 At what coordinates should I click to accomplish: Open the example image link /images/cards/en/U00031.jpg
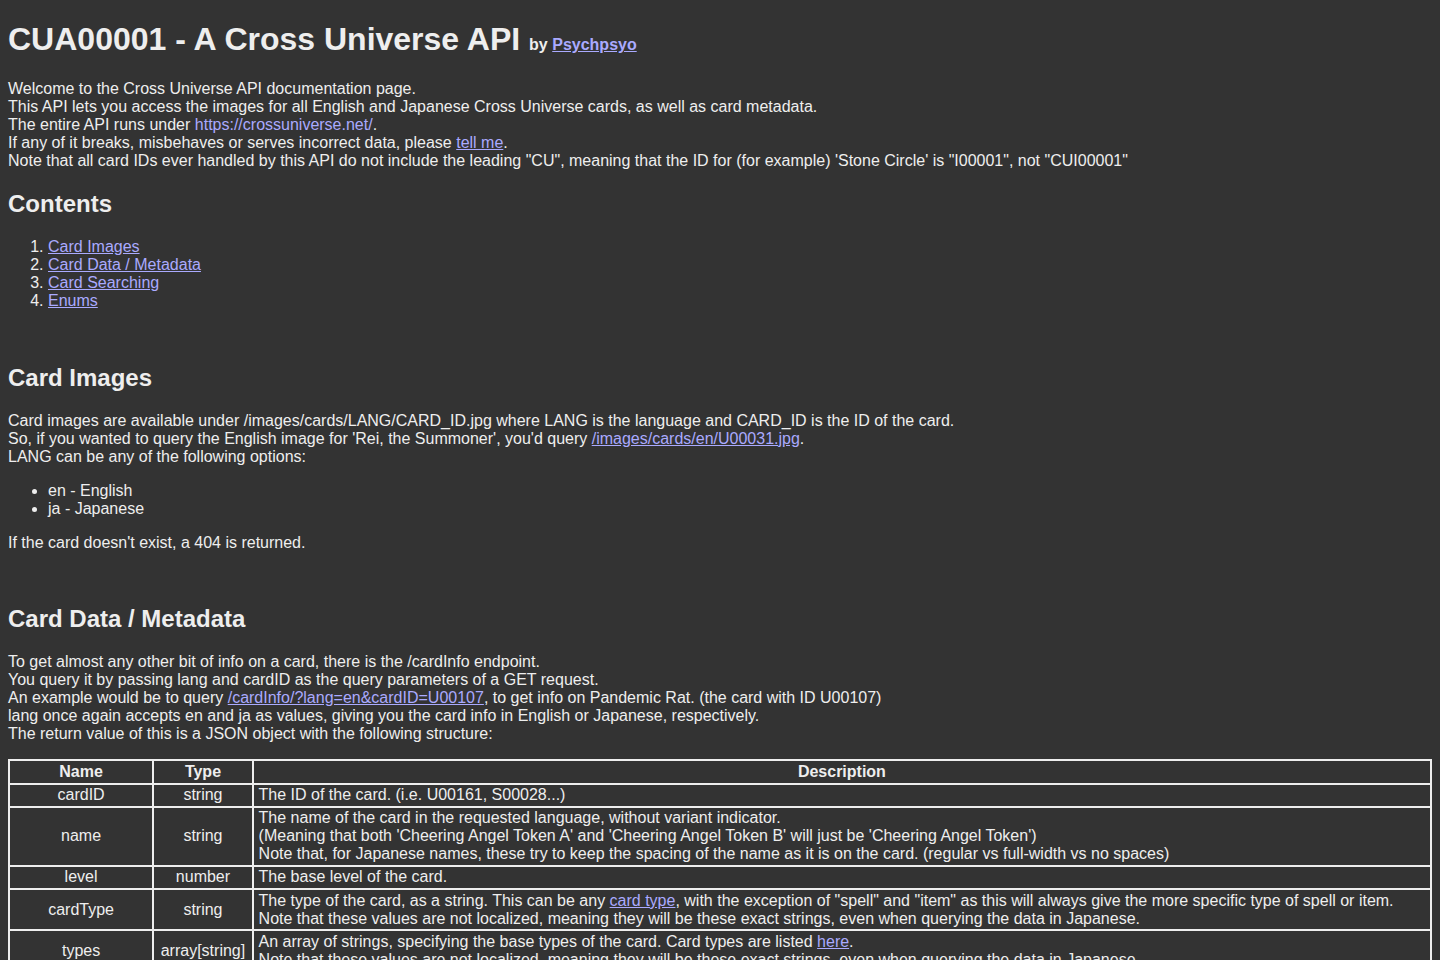694,438
